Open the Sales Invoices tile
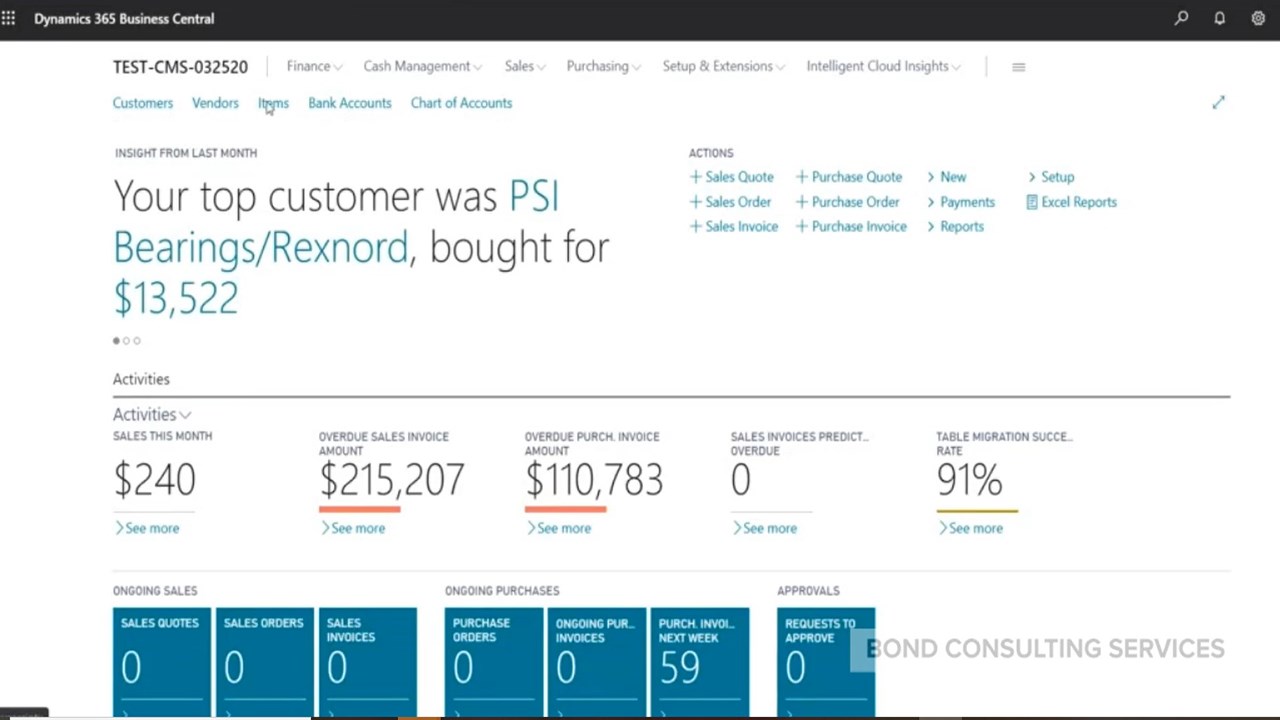This screenshot has width=1280, height=720. click(368, 662)
